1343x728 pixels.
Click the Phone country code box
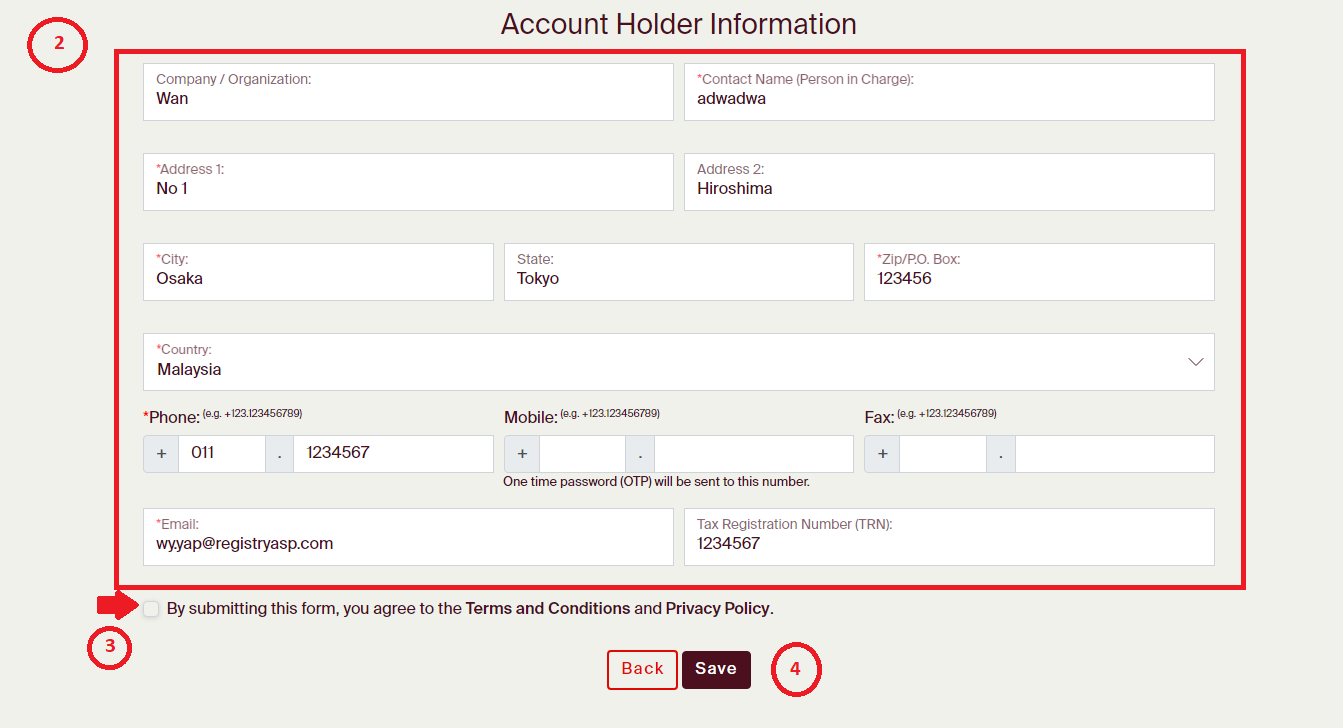(x=221, y=453)
